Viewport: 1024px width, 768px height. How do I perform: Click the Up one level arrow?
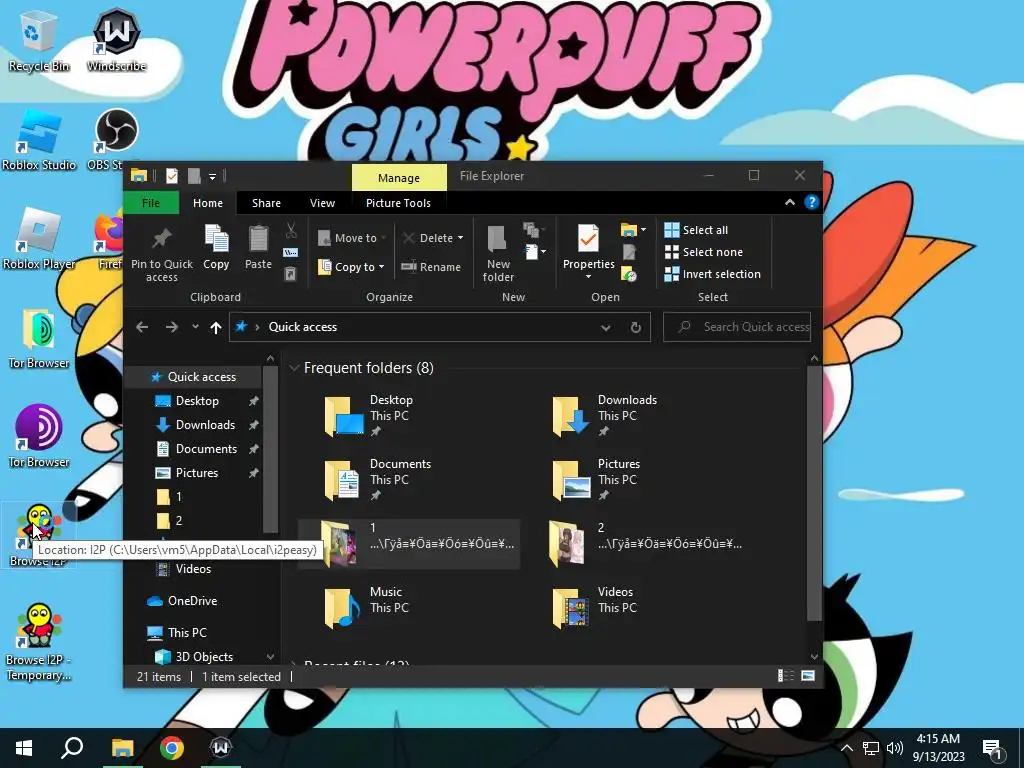click(216, 327)
